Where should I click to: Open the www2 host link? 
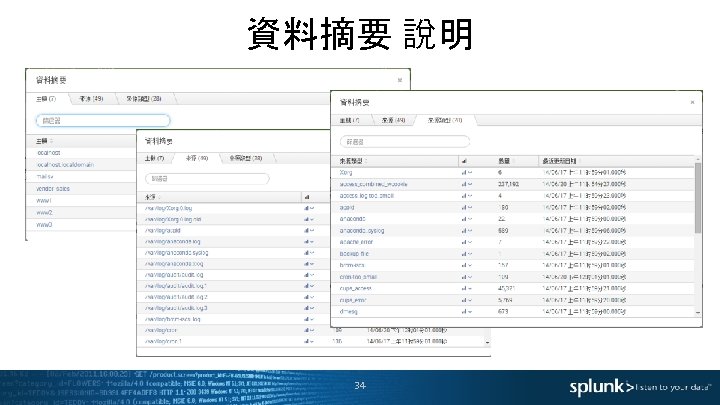(45, 213)
